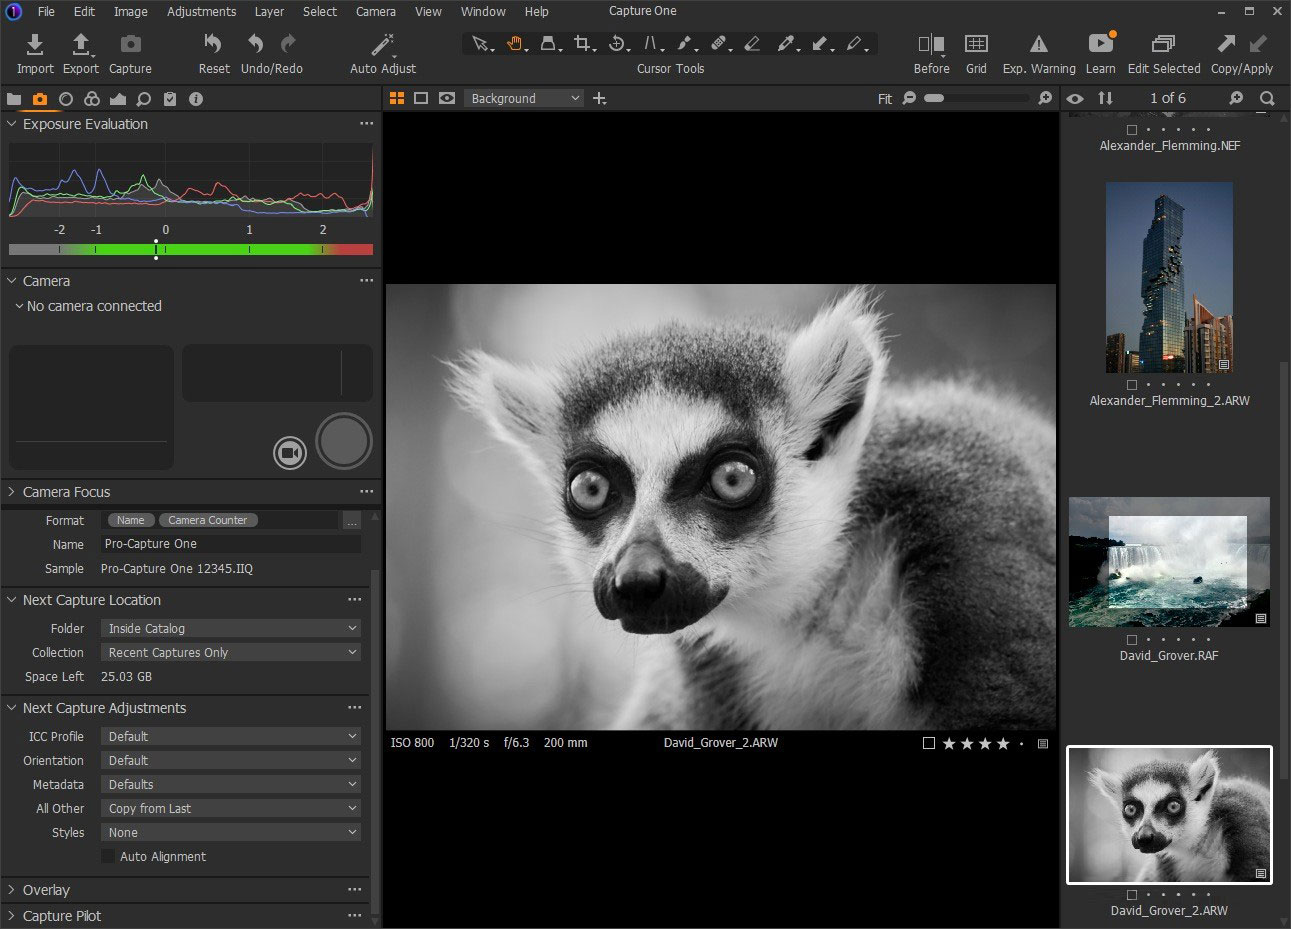Open the Layer menu
1291x929 pixels.
pyautogui.click(x=269, y=12)
